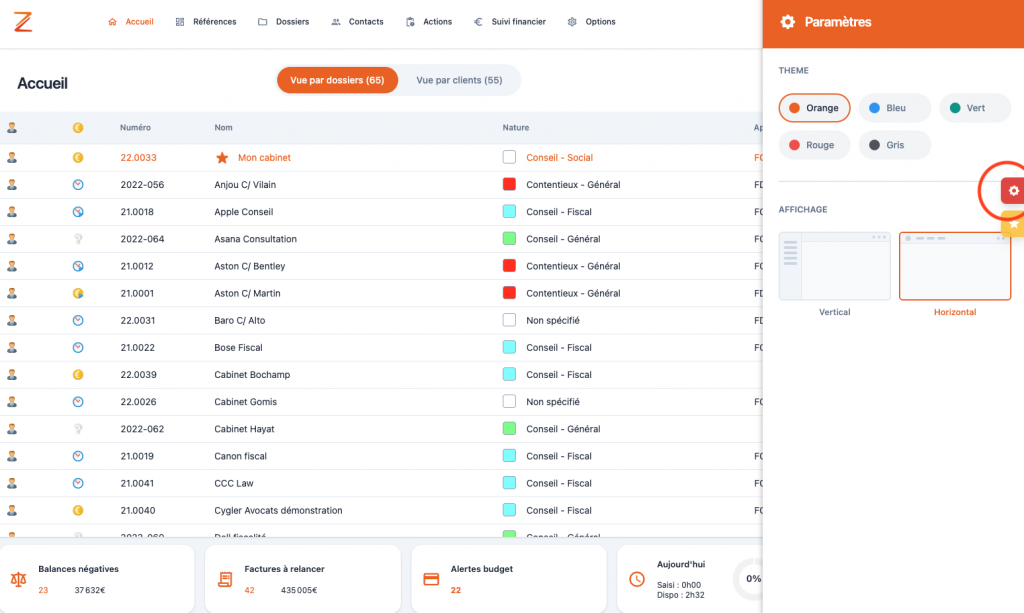The height and width of the screenshot is (613, 1024).
Task: Click the card icon in Alertes budget
Action: pyautogui.click(x=432, y=579)
